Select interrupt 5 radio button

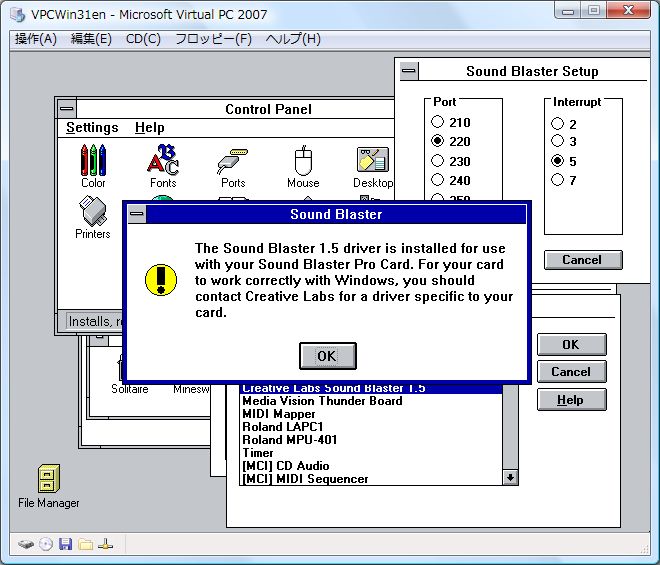557,161
